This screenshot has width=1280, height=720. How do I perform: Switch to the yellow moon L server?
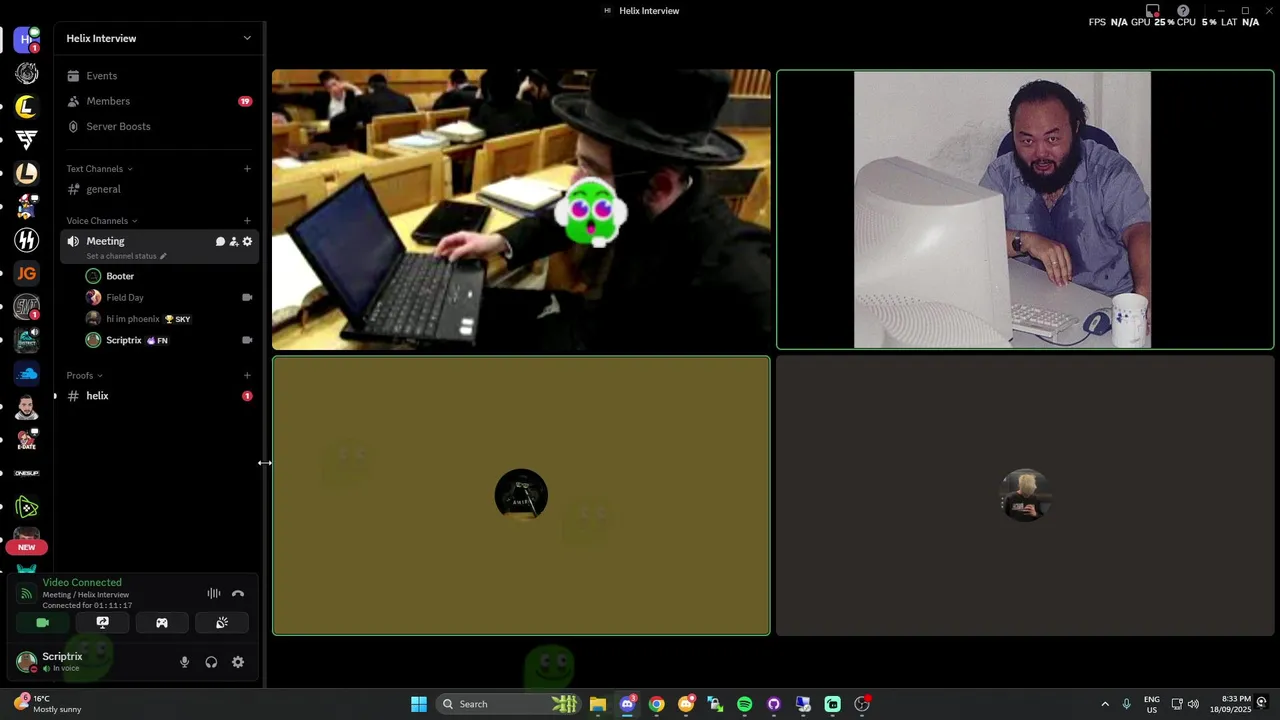[x=27, y=106]
